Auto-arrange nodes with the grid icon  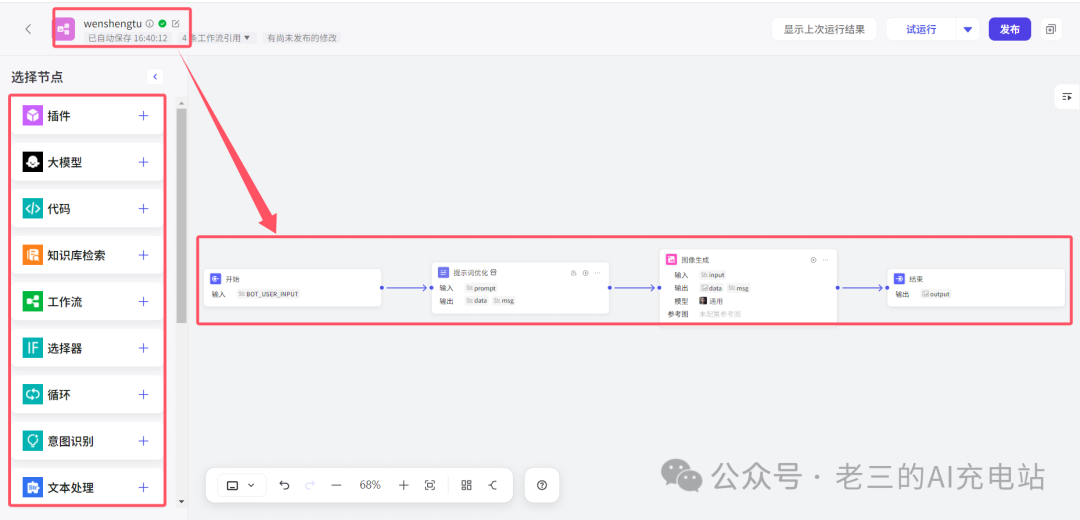(x=466, y=485)
